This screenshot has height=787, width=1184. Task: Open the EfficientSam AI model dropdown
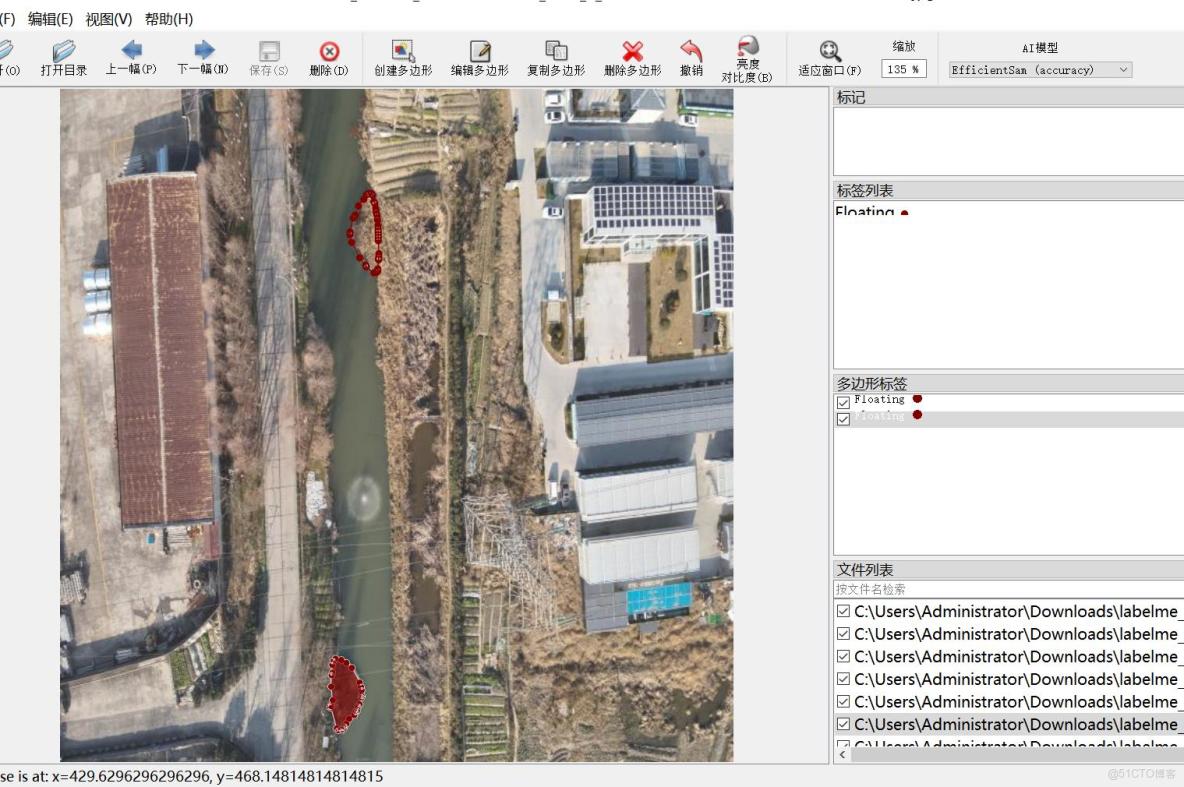tap(1040, 70)
